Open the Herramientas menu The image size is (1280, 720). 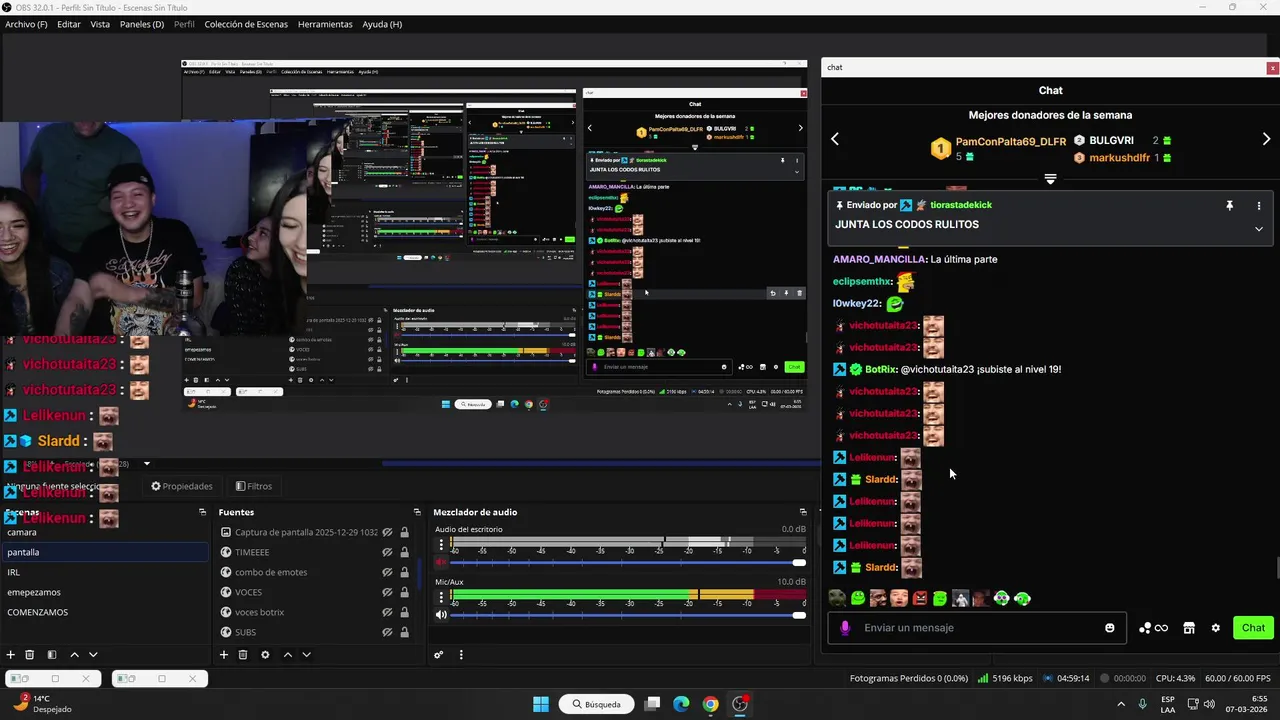[x=325, y=24]
